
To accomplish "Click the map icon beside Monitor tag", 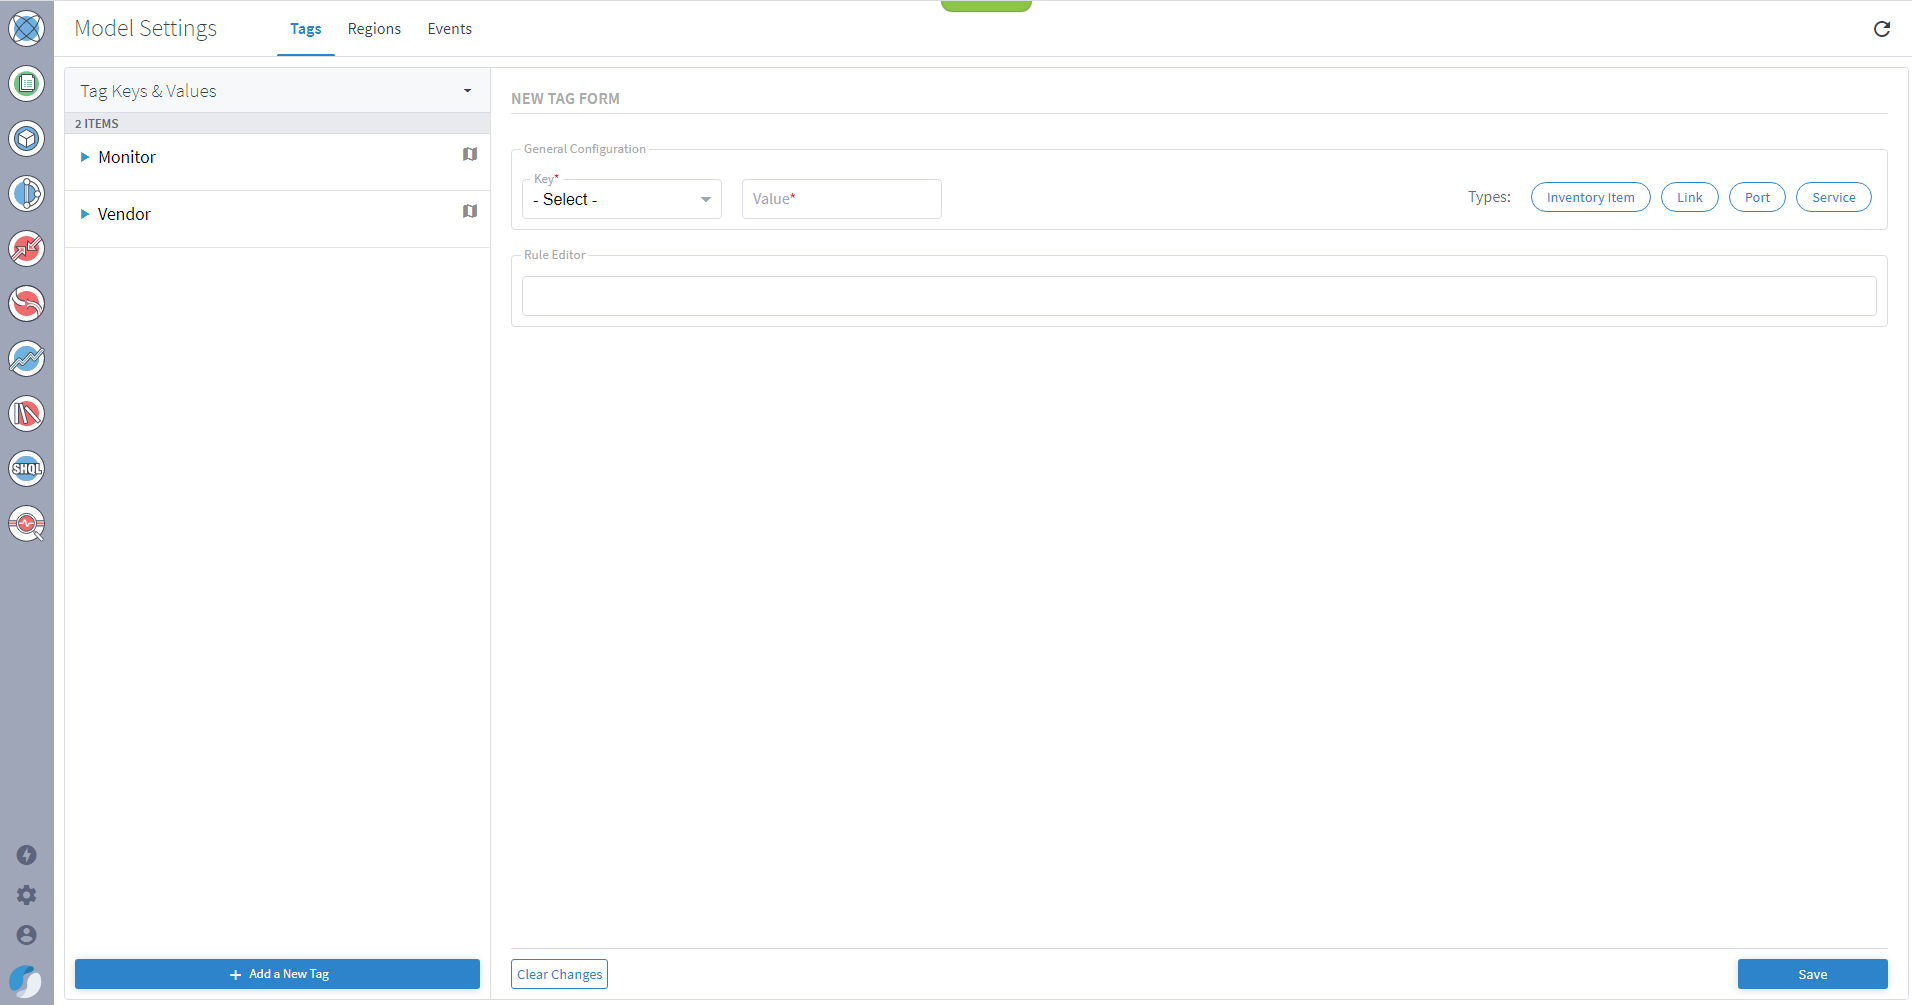I will coord(470,154).
